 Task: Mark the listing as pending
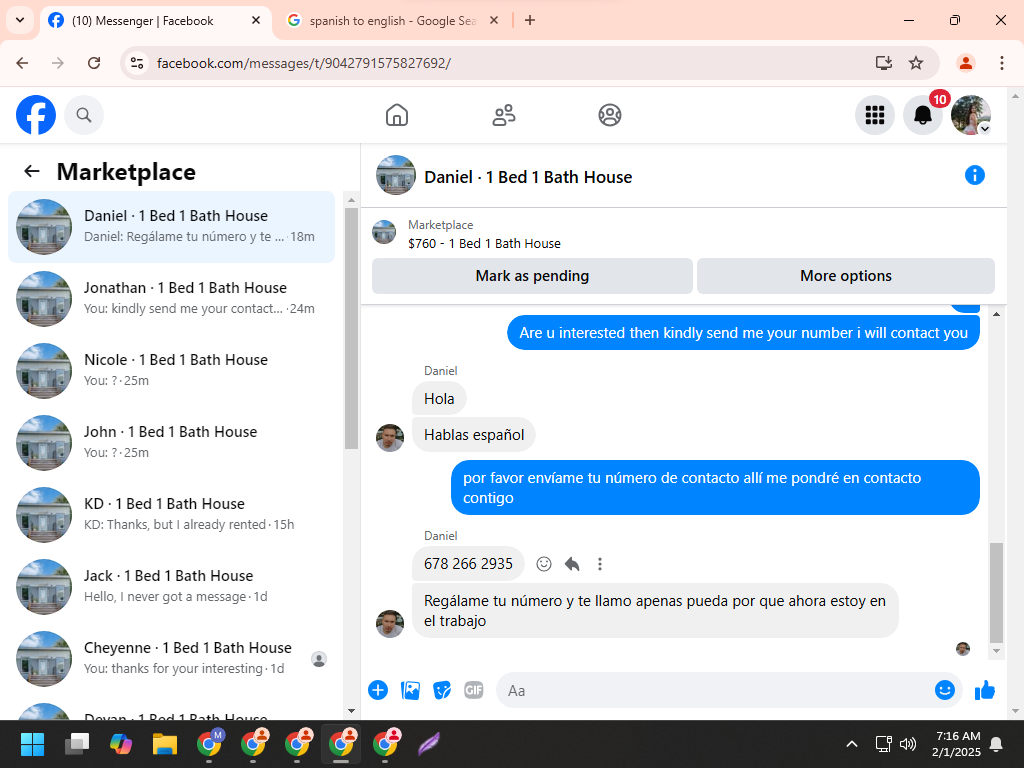pyautogui.click(x=532, y=276)
